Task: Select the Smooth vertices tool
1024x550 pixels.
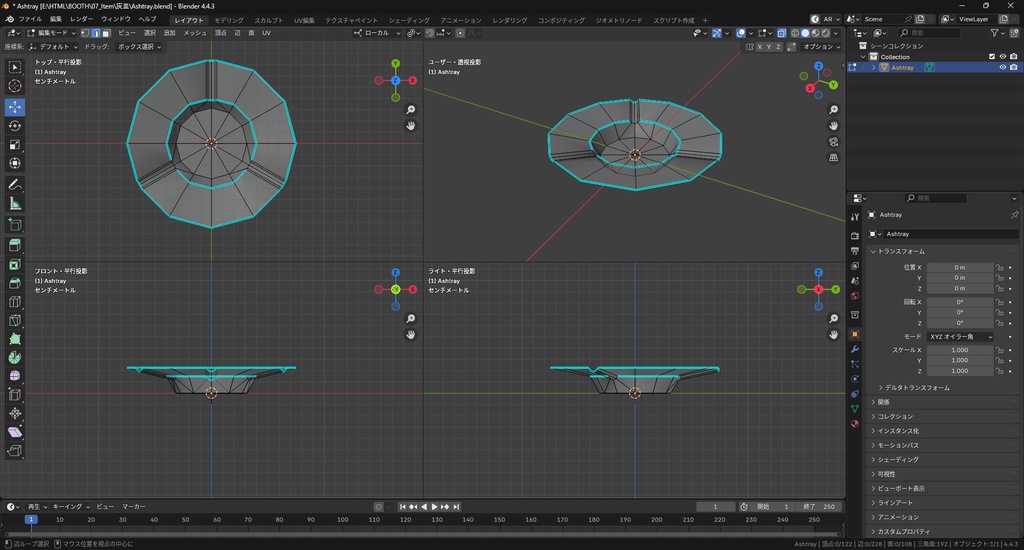Action: point(14,376)
